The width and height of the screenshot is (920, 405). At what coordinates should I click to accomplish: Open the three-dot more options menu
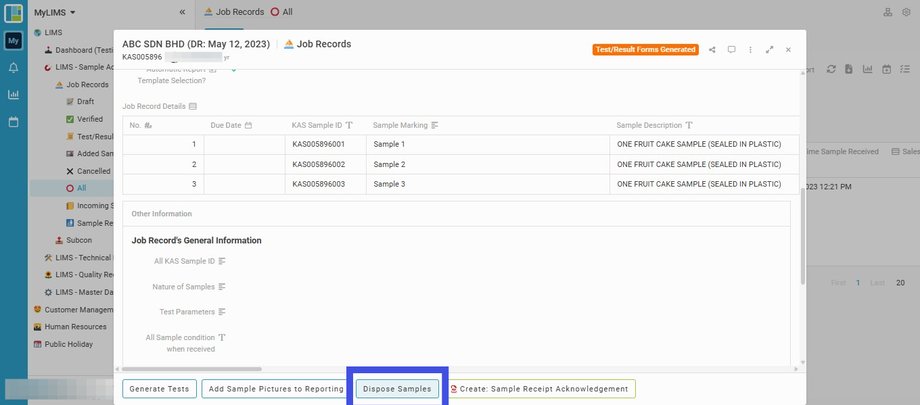pos(750,50)
